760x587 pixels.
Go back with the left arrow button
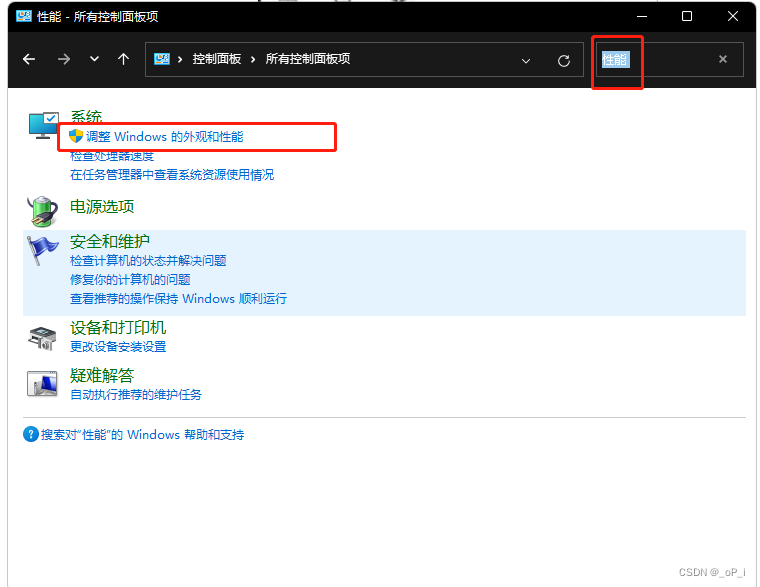[29, 59]
